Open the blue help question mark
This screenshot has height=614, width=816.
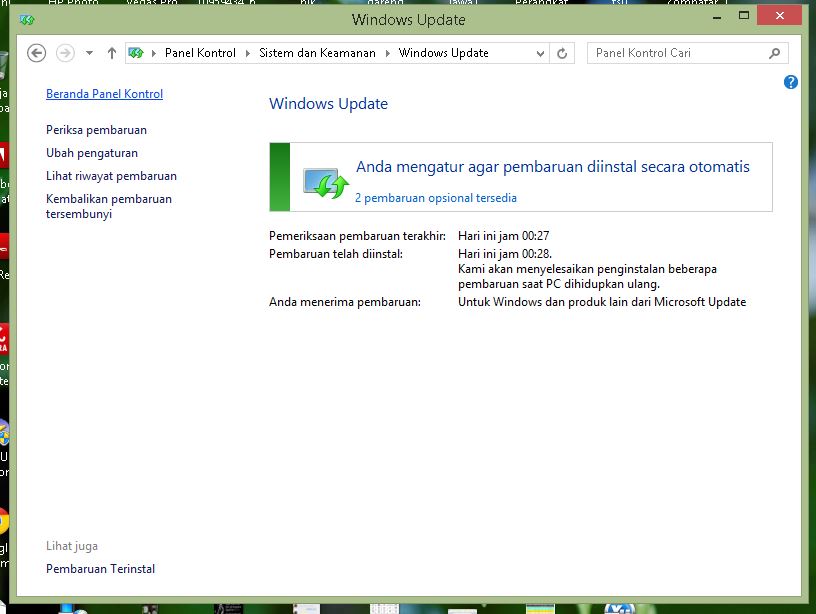[790, 82]
